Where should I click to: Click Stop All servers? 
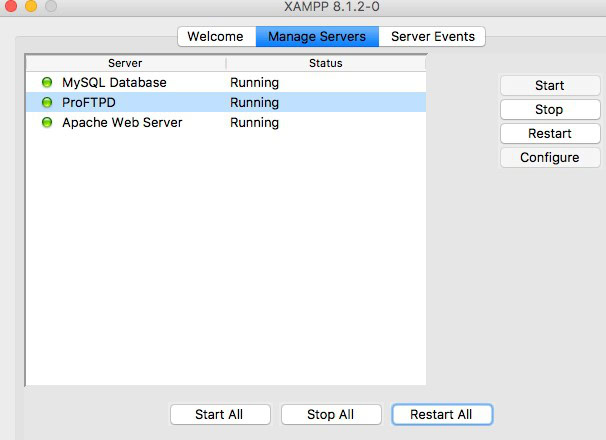(331, 414)
